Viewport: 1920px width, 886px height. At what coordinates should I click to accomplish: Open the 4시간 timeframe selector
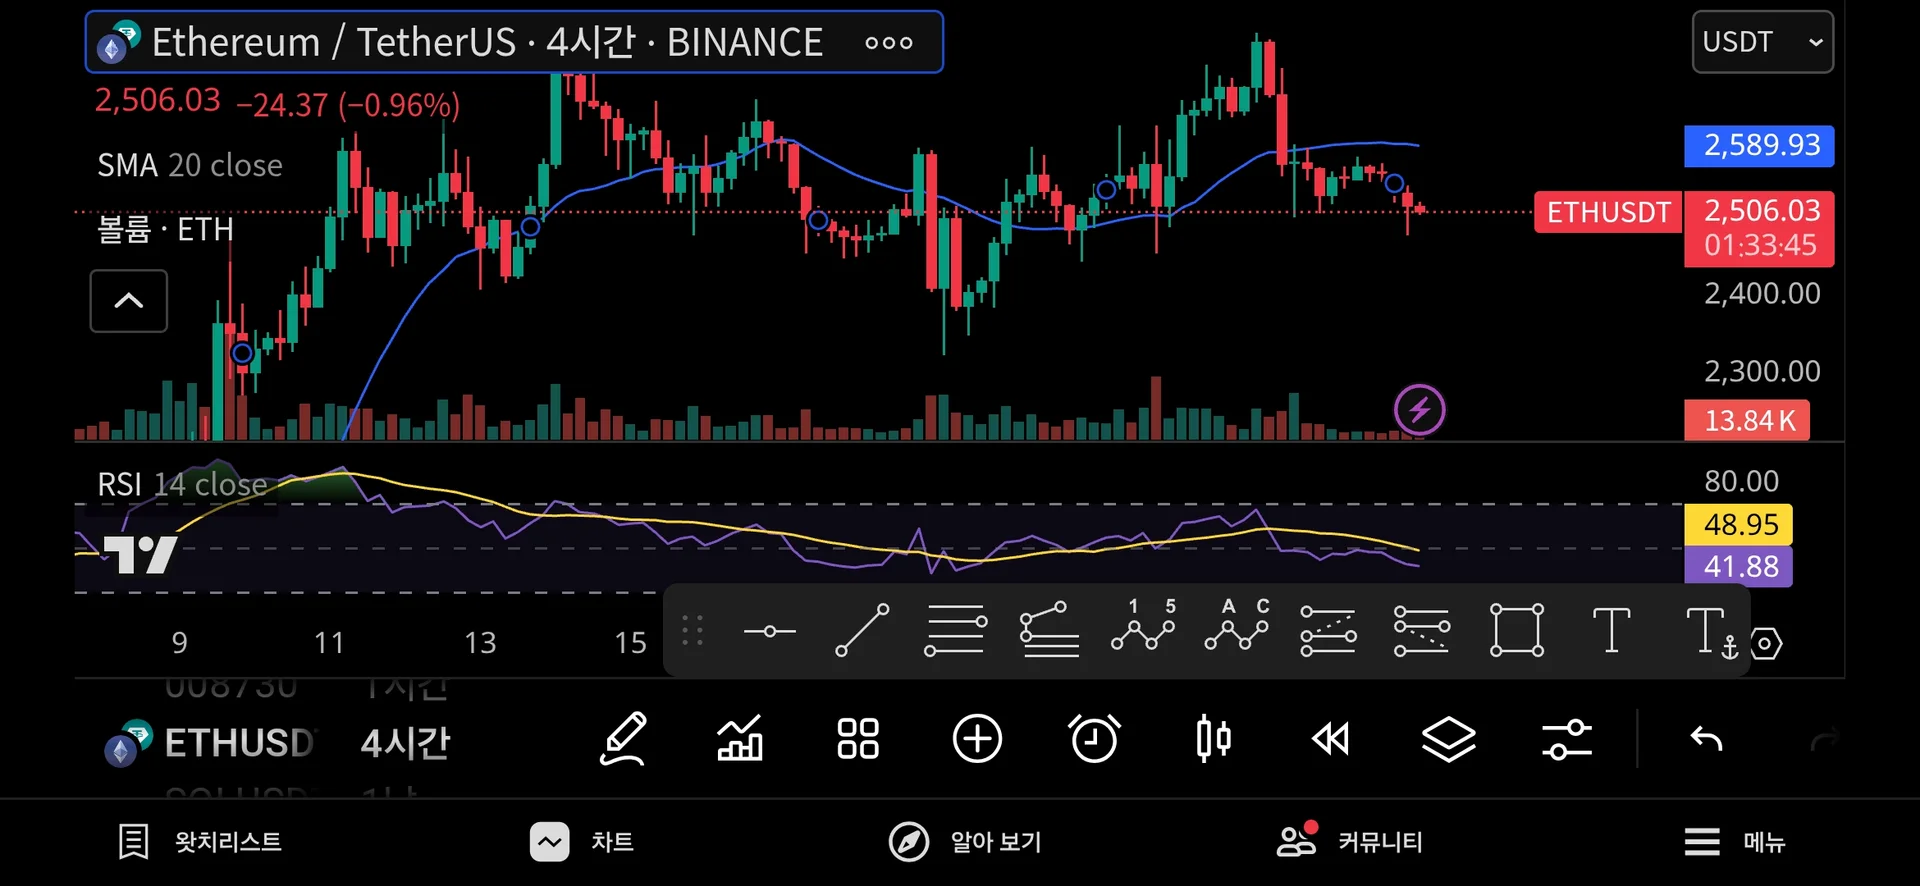(x=405, y=743)
